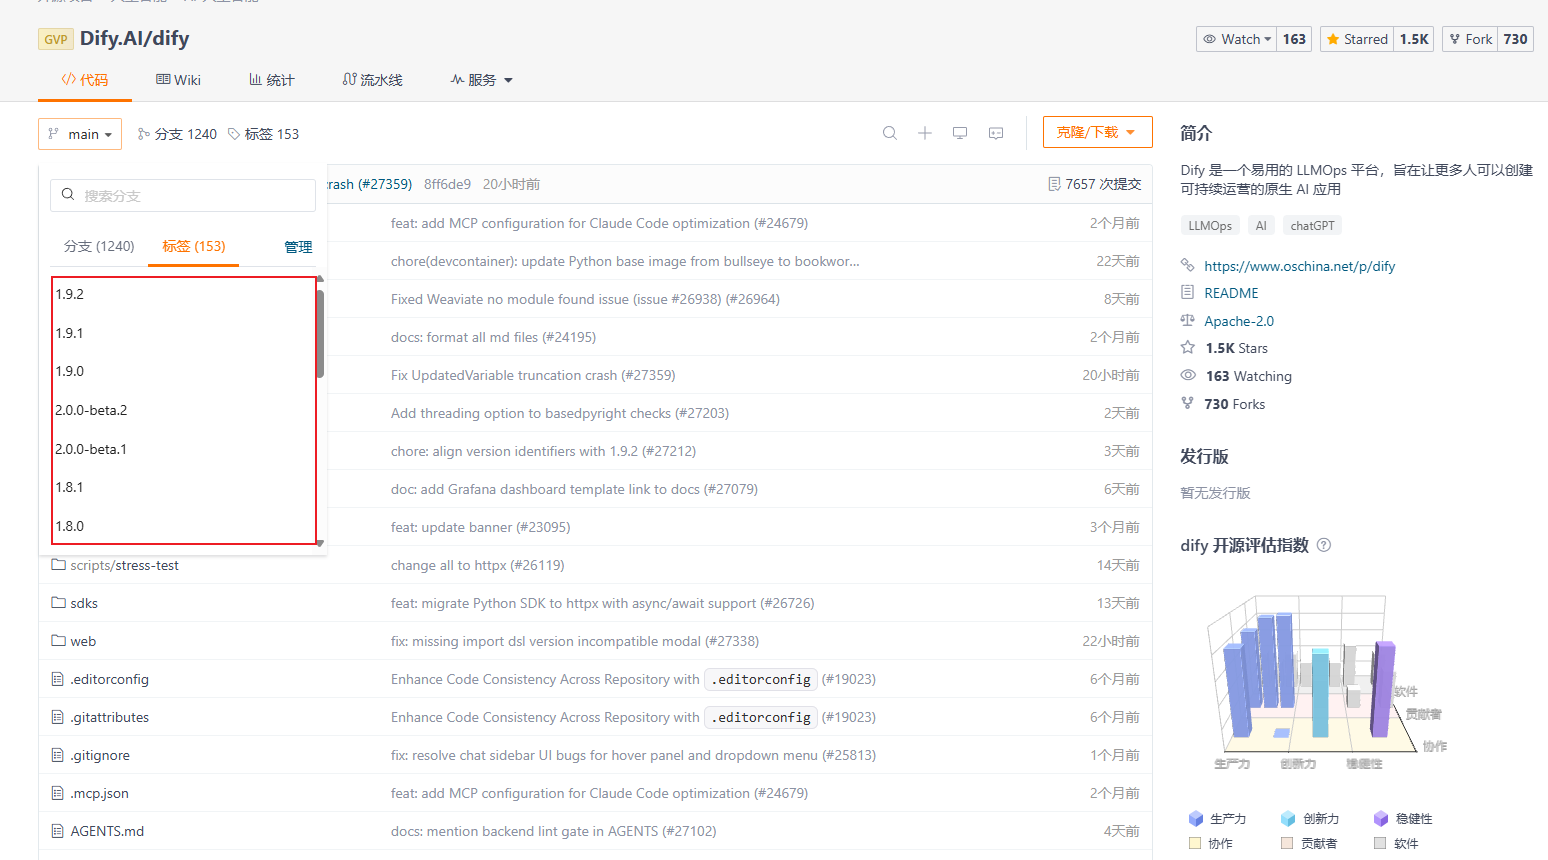Click the 管理 link in branch dropdown
Viewport: 1548px width, 860px height.
pyautogui.click(x=298, y=247)
